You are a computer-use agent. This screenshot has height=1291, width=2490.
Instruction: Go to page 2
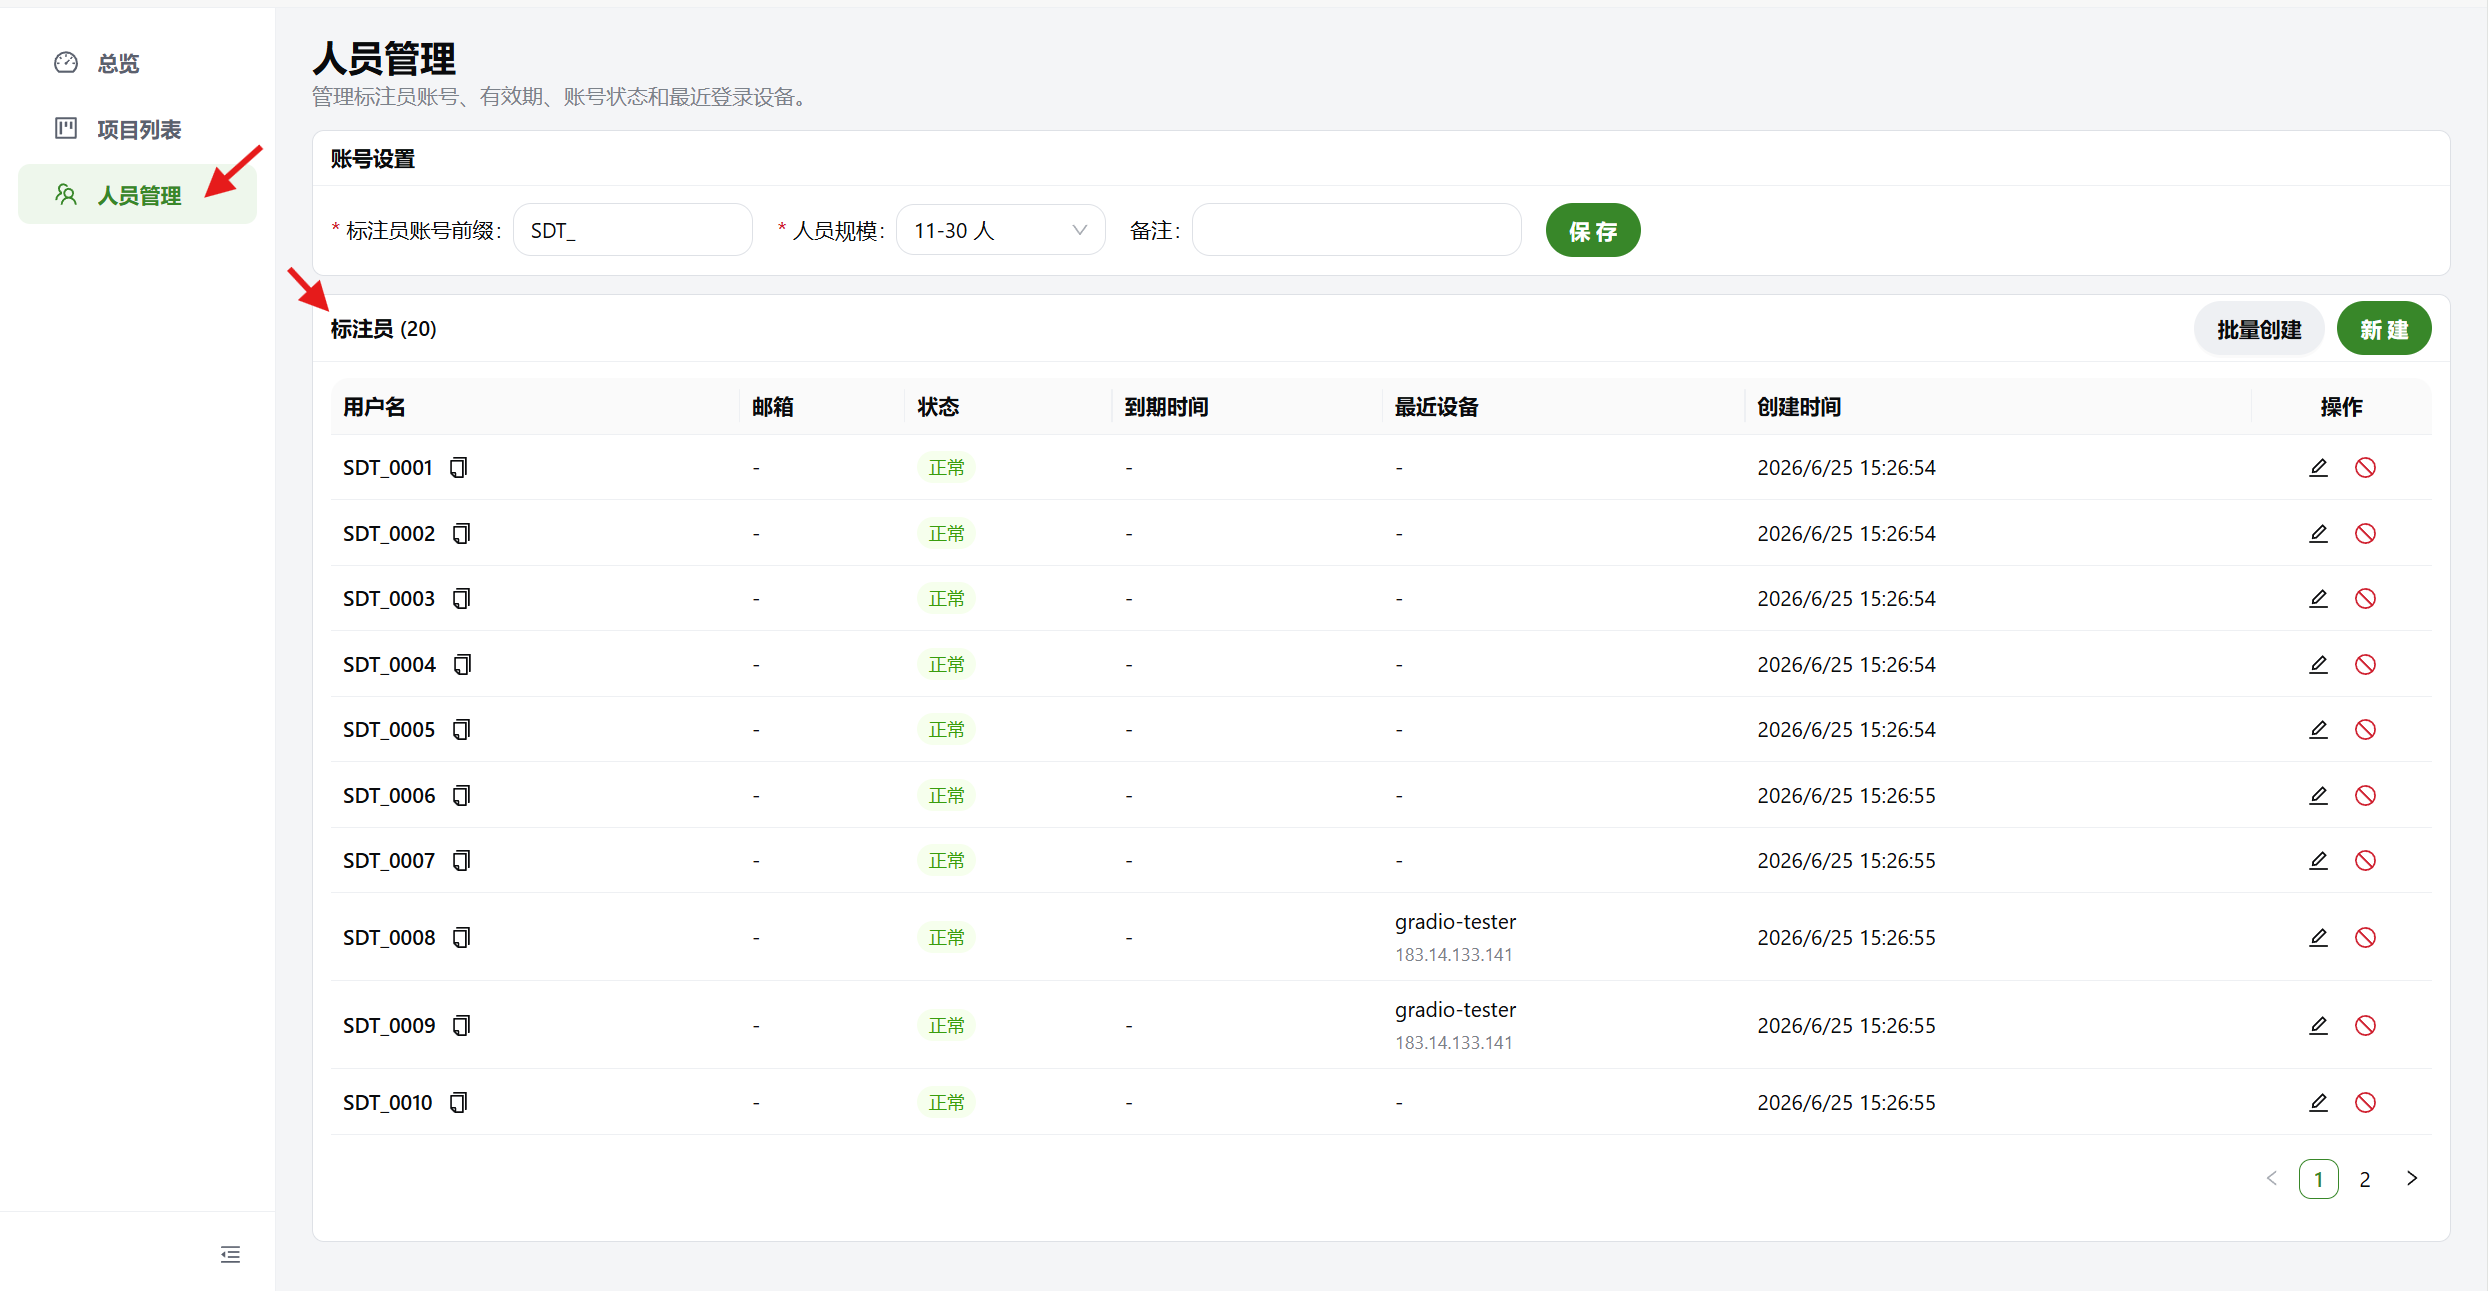(x=2365, y=1179)
